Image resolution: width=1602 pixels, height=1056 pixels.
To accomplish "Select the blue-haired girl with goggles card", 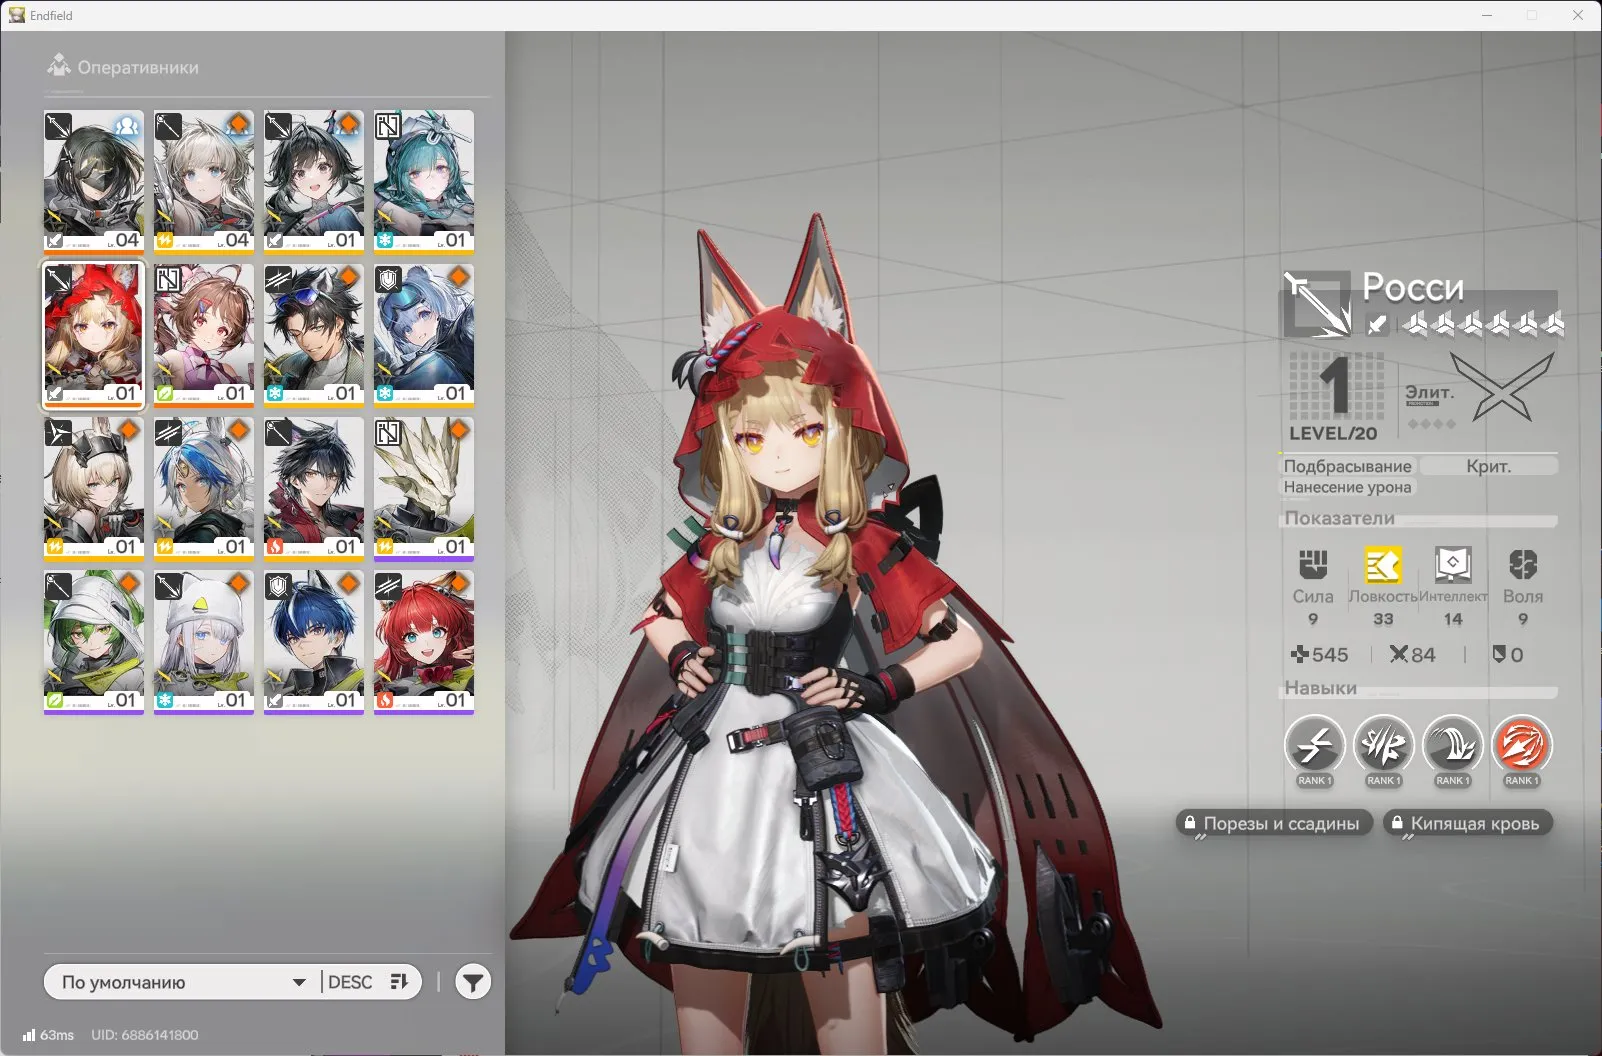I will tap(424, 334).
